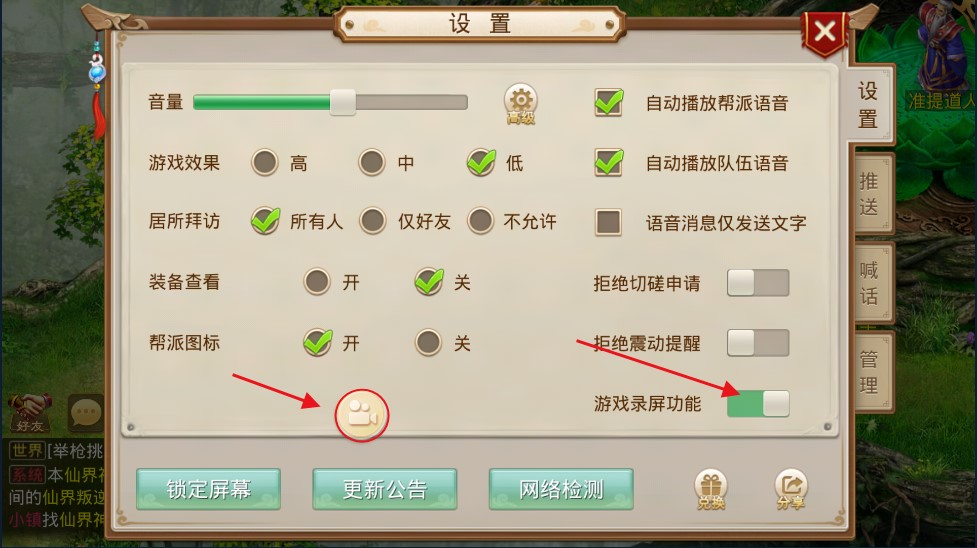
Task: Click the 音量 volume slider handle
Action: coord(343,102)
